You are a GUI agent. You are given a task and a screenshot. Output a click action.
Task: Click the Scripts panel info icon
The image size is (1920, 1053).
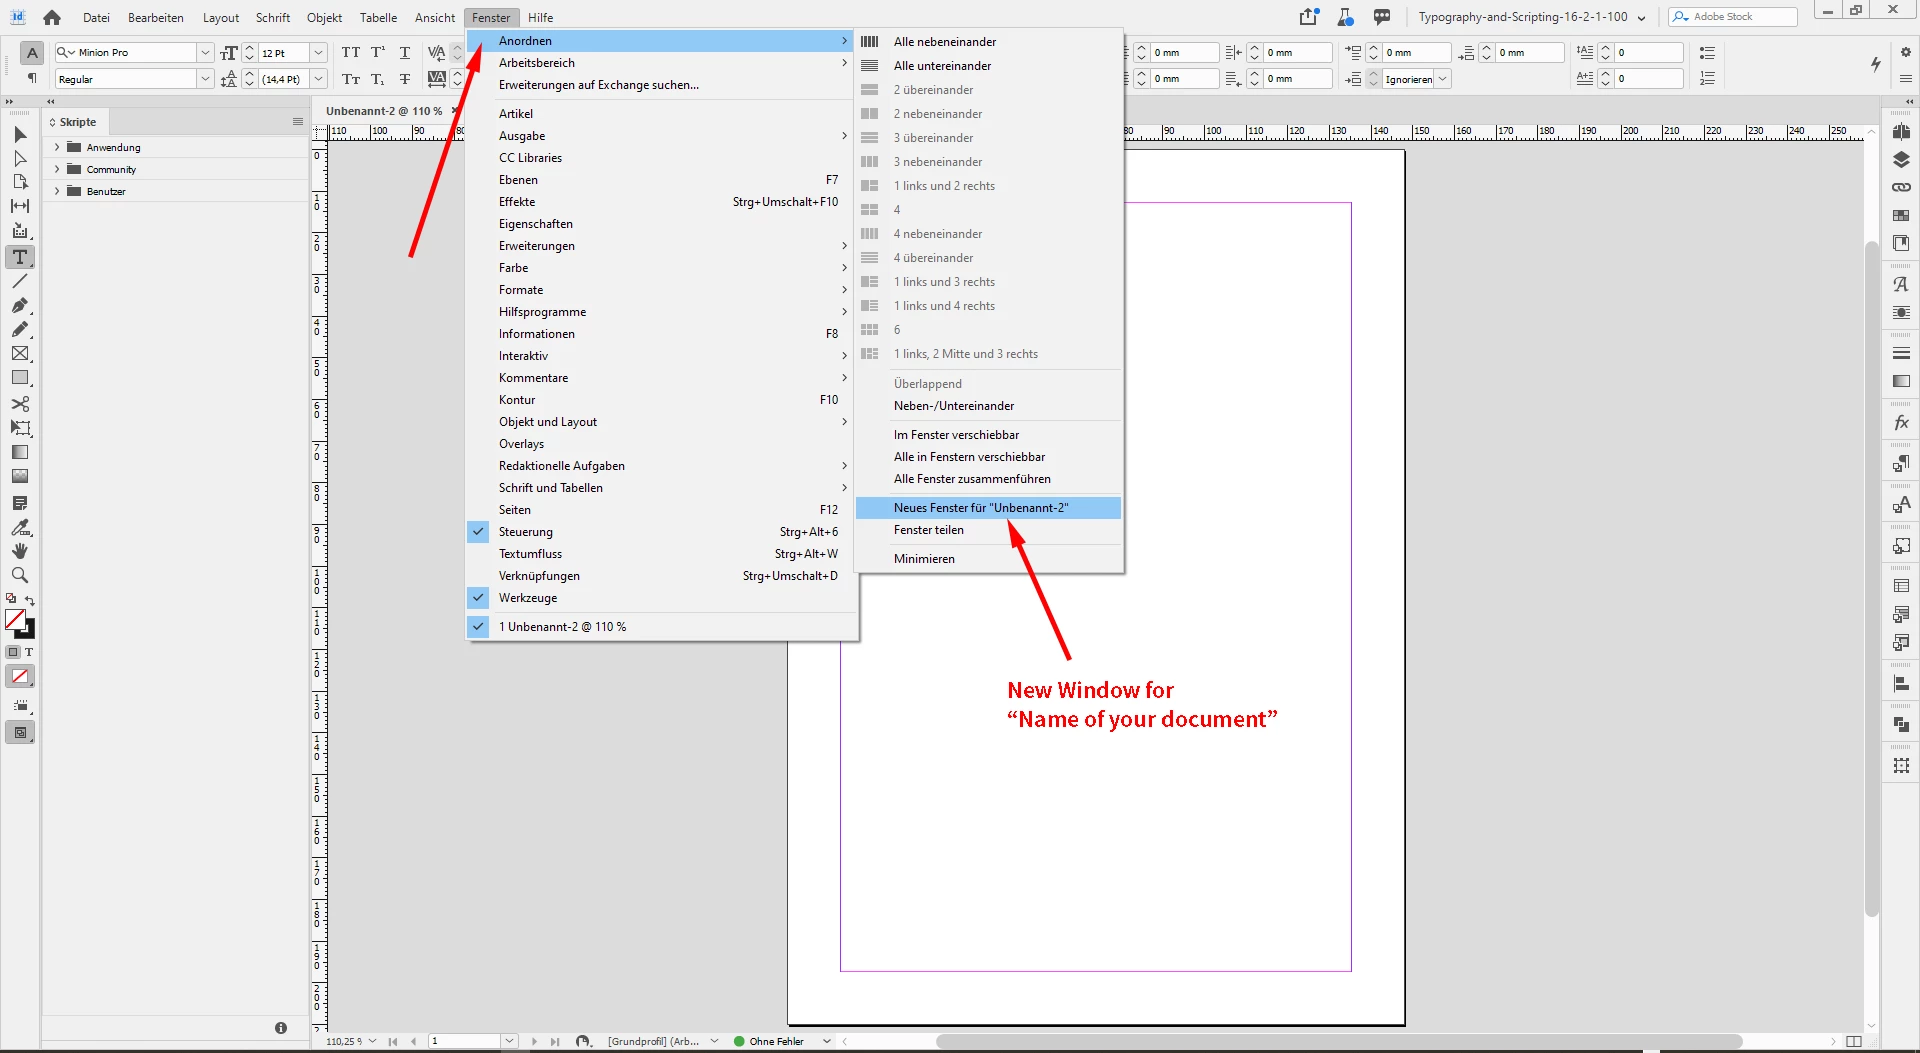[281, 1028]
